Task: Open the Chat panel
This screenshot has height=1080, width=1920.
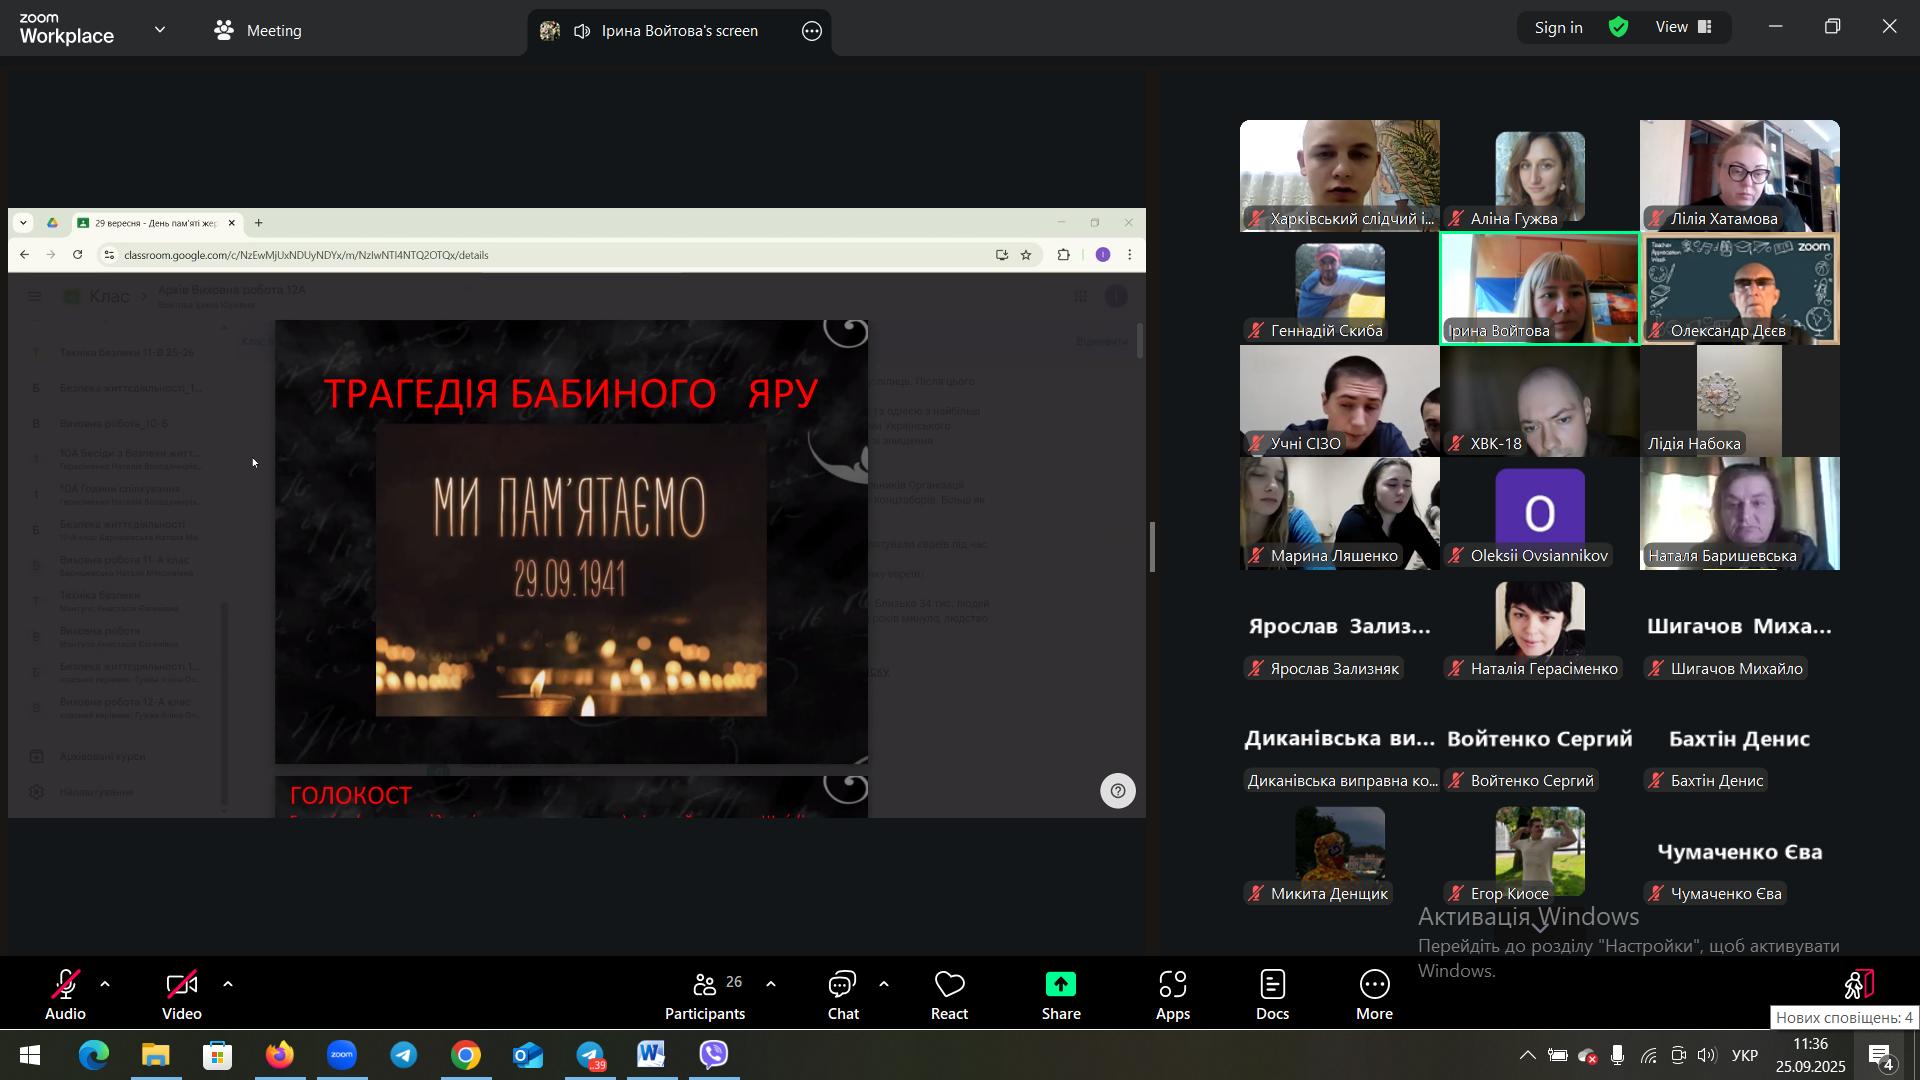Action: click(843, 996)
